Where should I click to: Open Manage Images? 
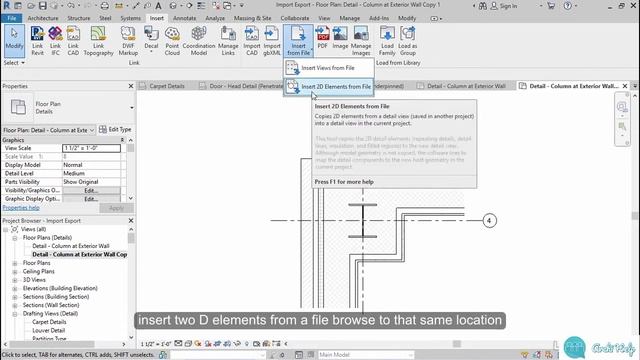point(361,41)
